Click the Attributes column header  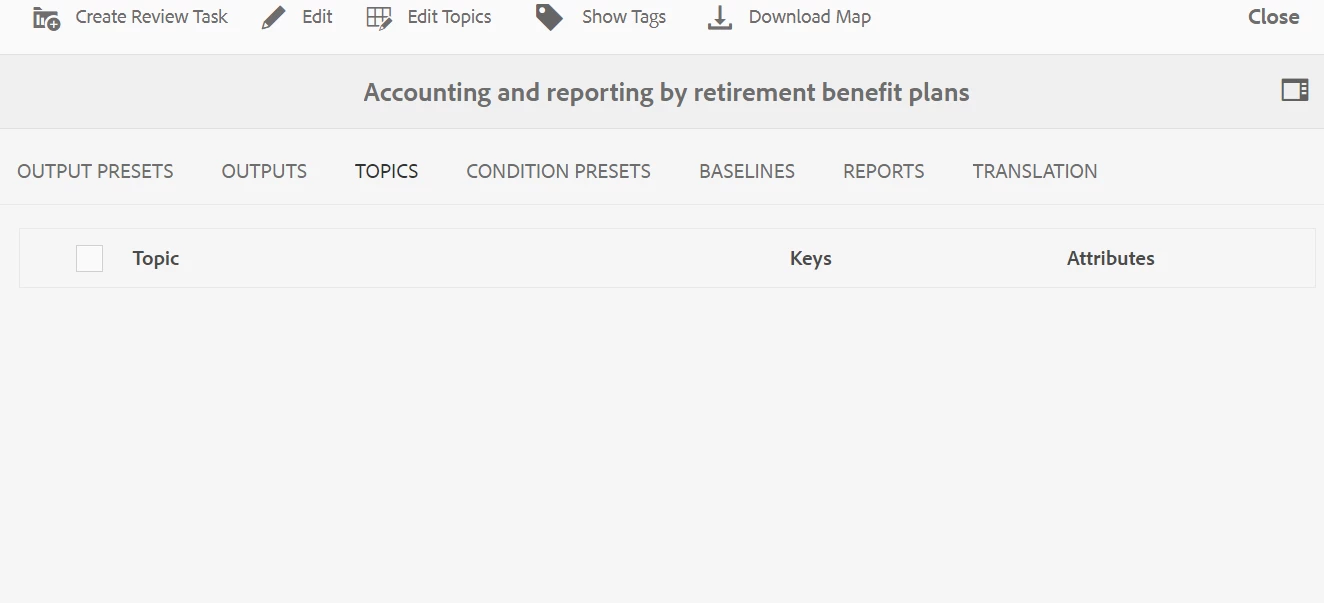tap(1111, 258)
